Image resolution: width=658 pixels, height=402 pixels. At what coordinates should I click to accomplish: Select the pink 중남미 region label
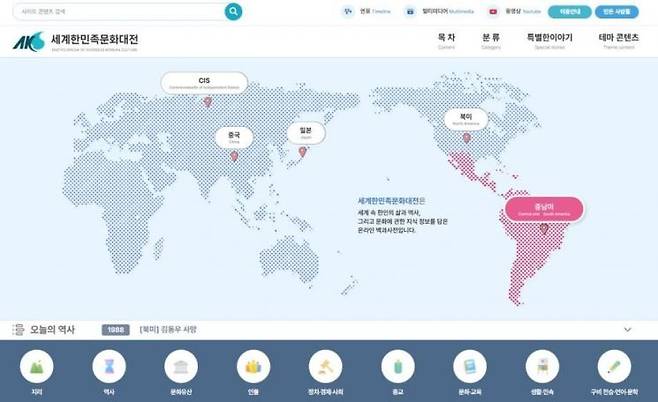[544, 209]
